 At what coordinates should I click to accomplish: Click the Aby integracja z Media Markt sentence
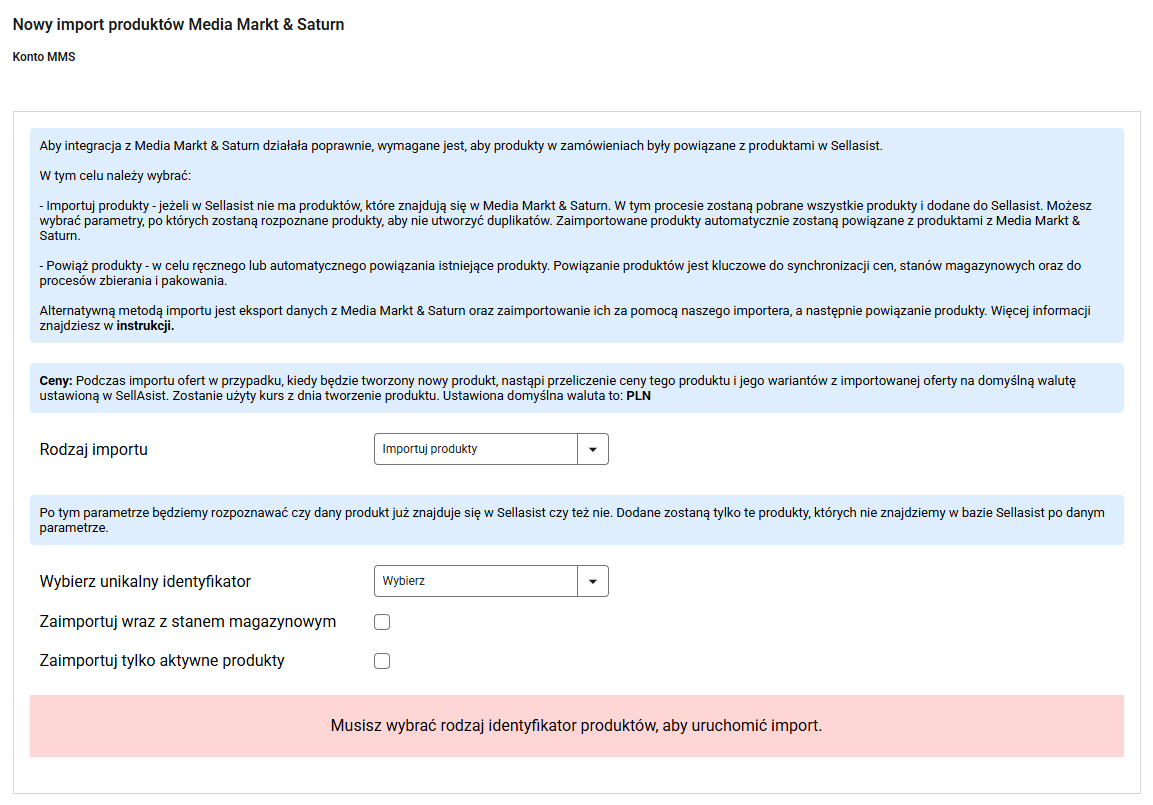pos(461,146)
